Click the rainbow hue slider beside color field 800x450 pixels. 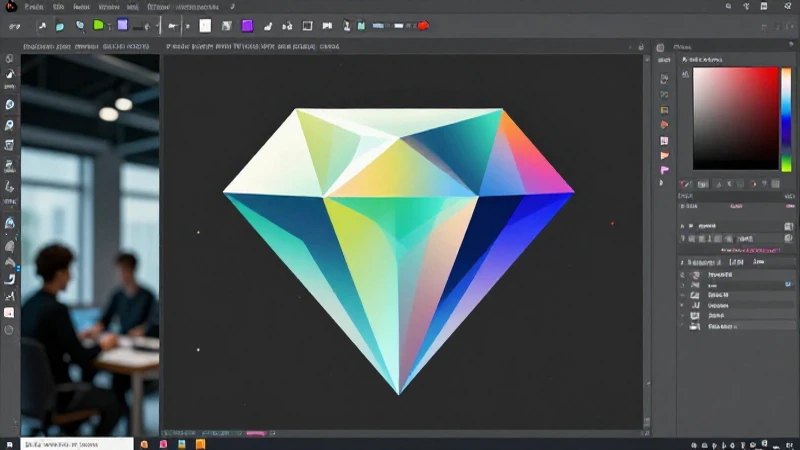tap(786, 118)
